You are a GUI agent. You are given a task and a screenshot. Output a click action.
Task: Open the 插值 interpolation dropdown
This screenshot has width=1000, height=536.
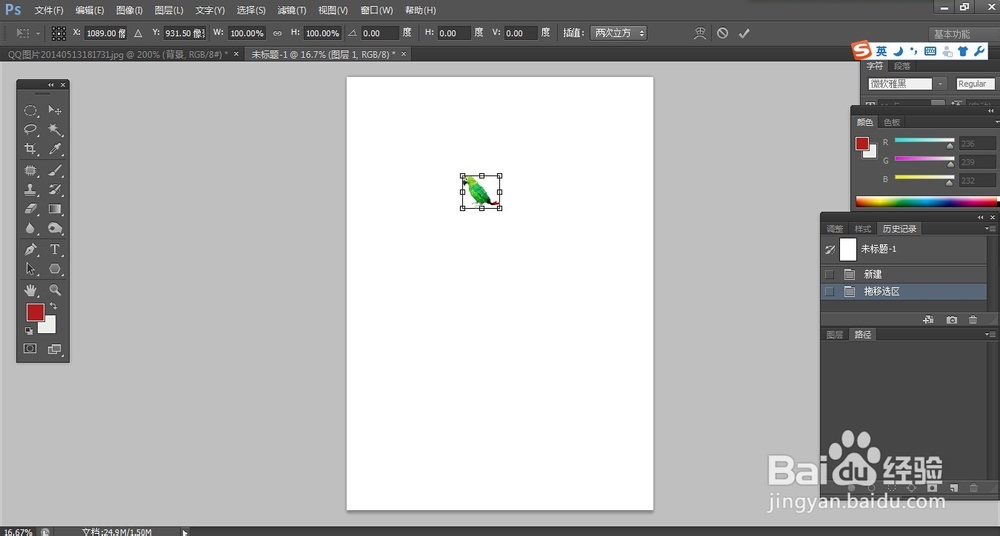tap(618, 33)
